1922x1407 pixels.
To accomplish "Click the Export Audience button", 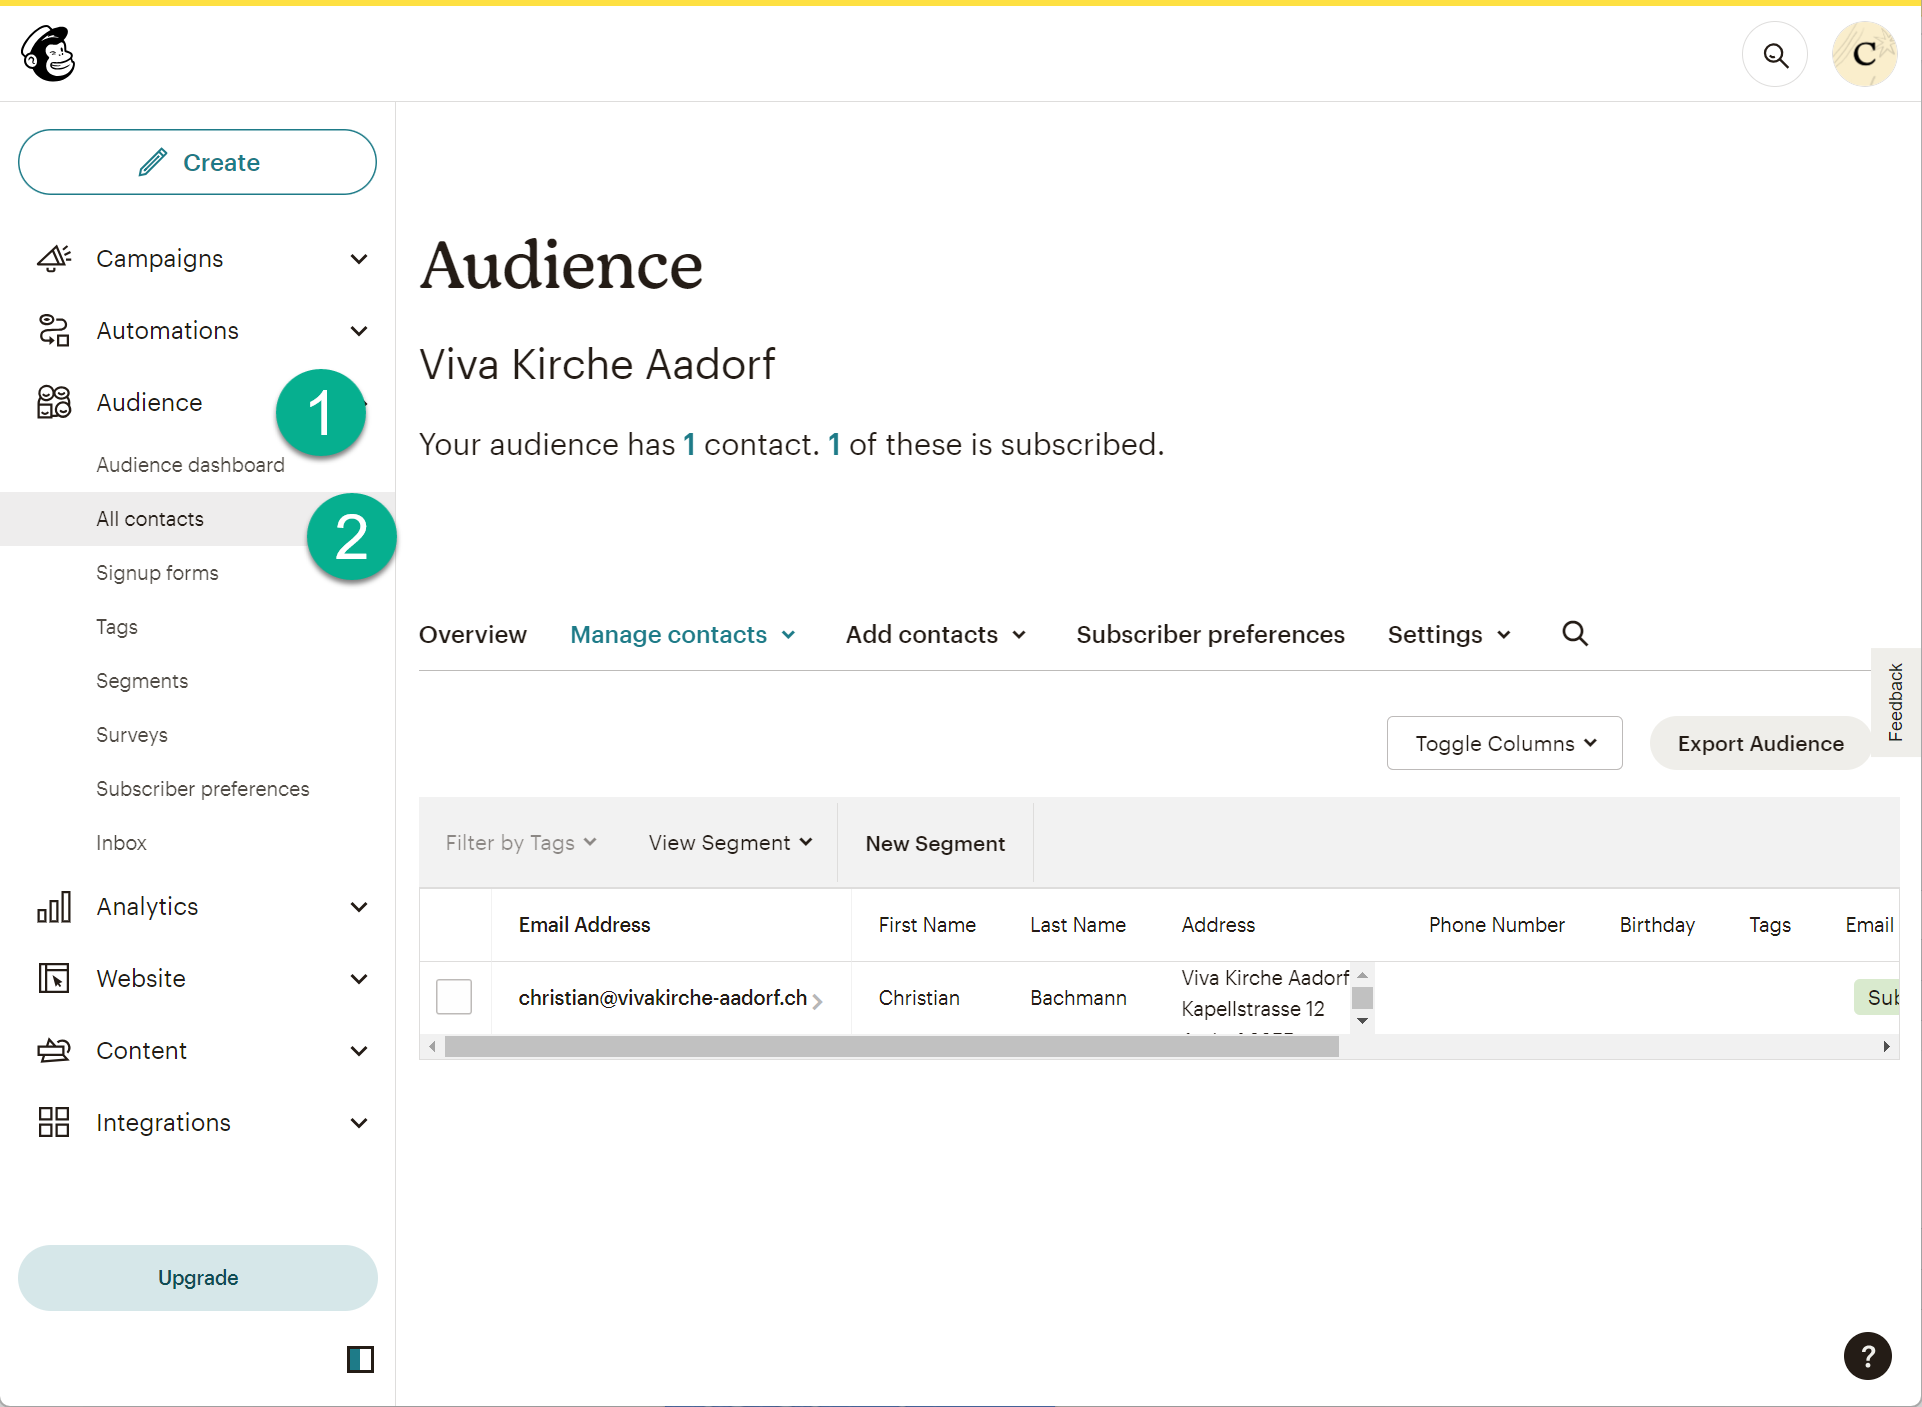I will 1760,743.
